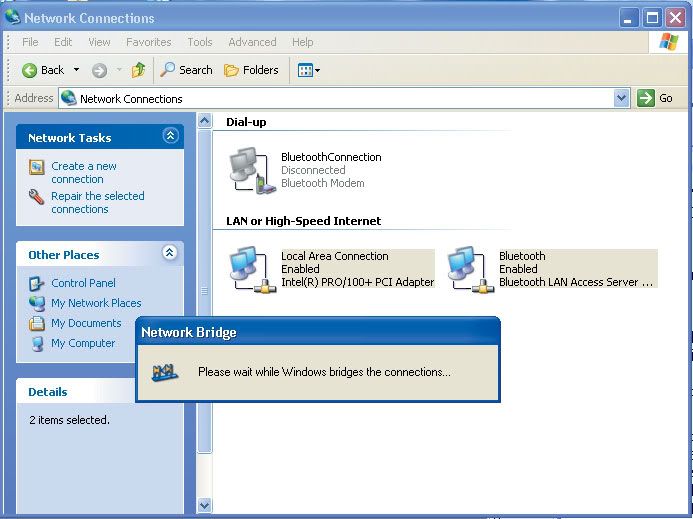
Task: Open the Advanced menu
Action: [252, 42]
